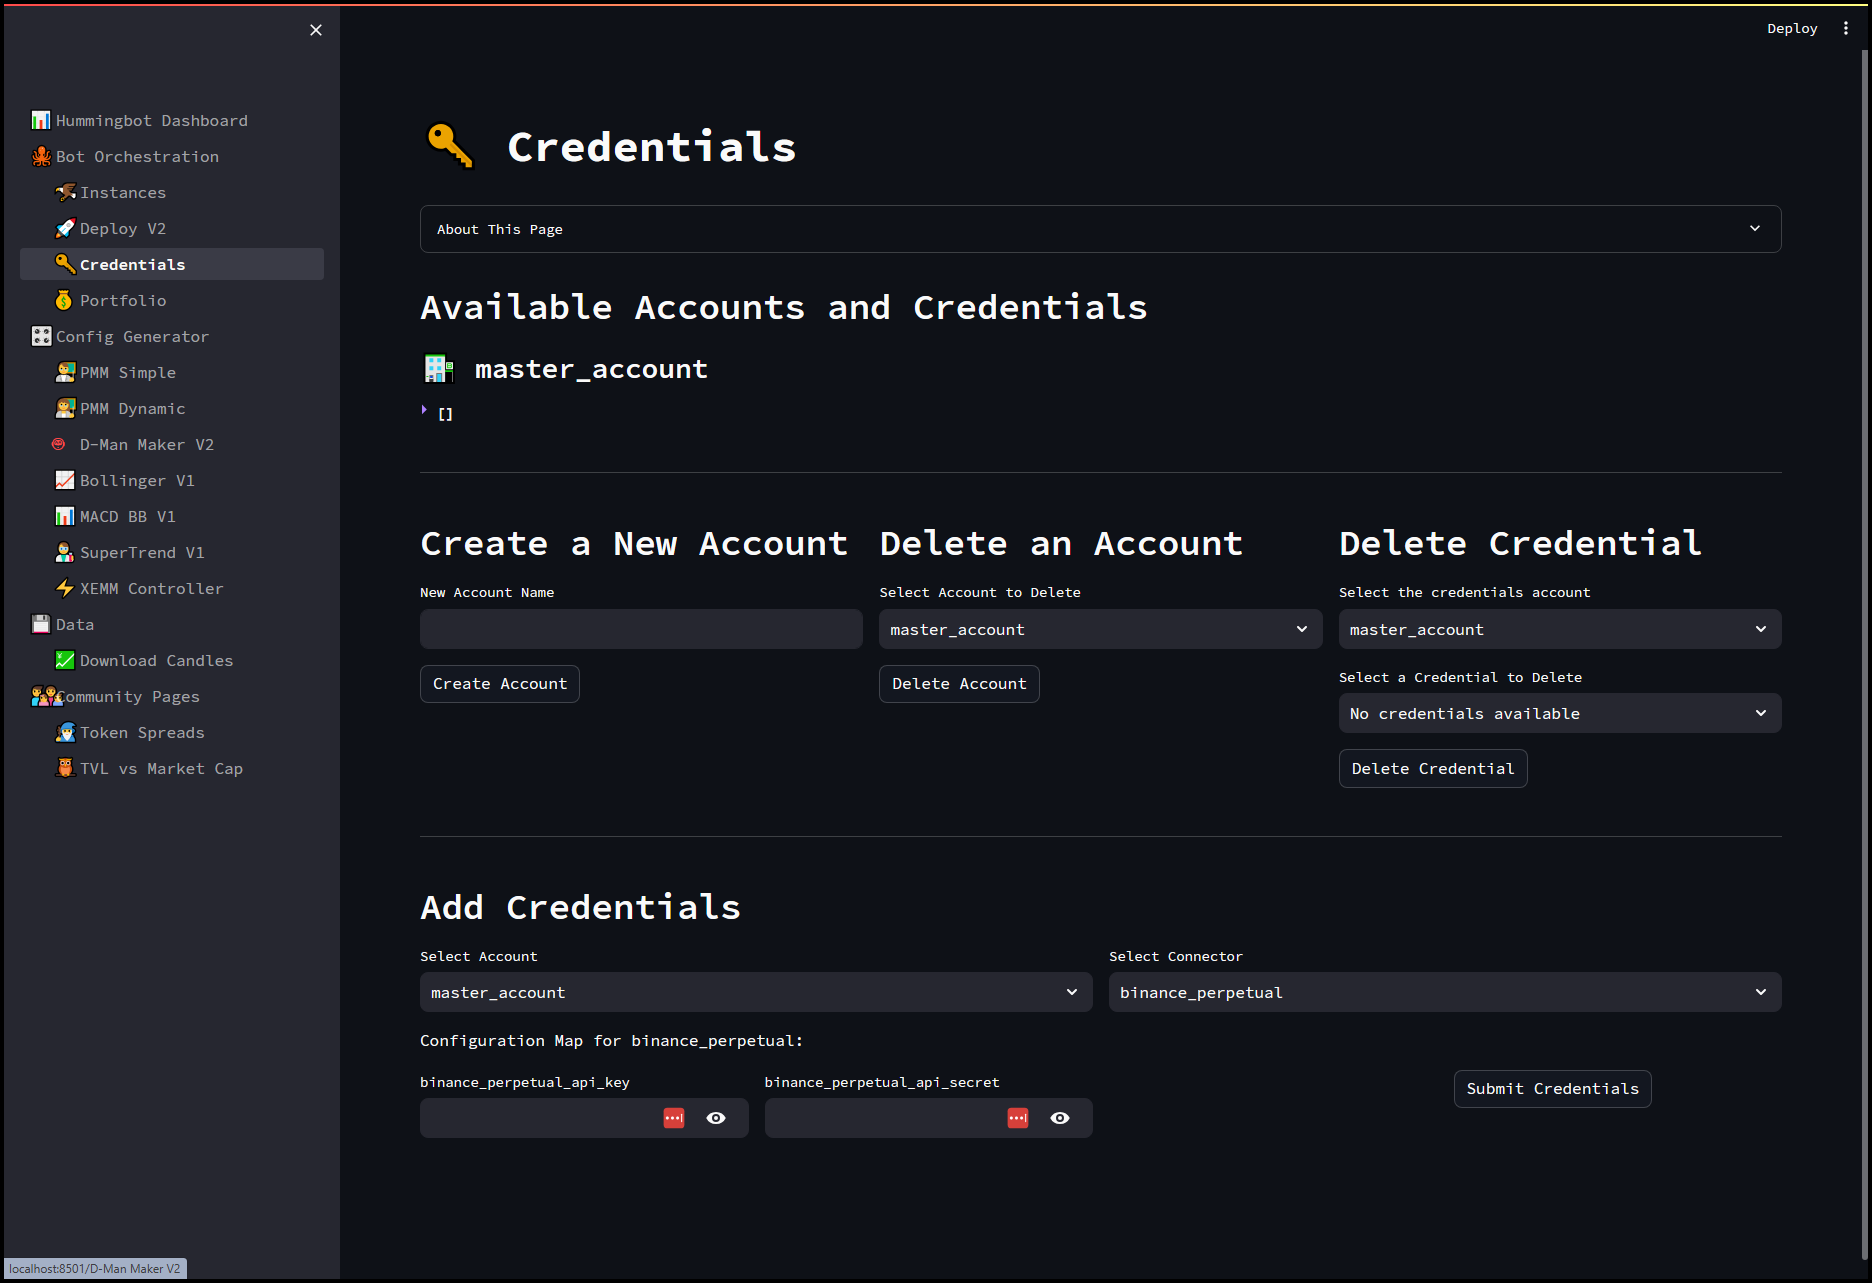The image size is (1872, 1283).
Task: Open Select Account to Delete dropdown
Action: tap(1100, 629)
